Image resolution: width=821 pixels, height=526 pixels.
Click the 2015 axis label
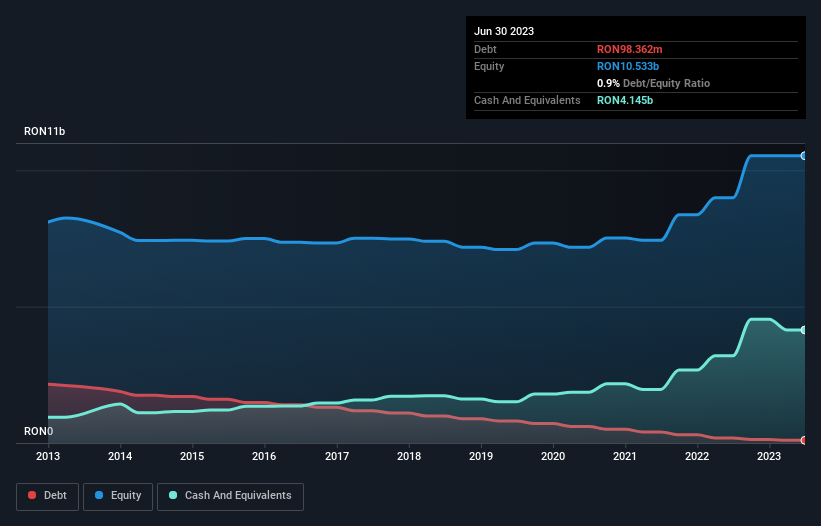point(192,456)
